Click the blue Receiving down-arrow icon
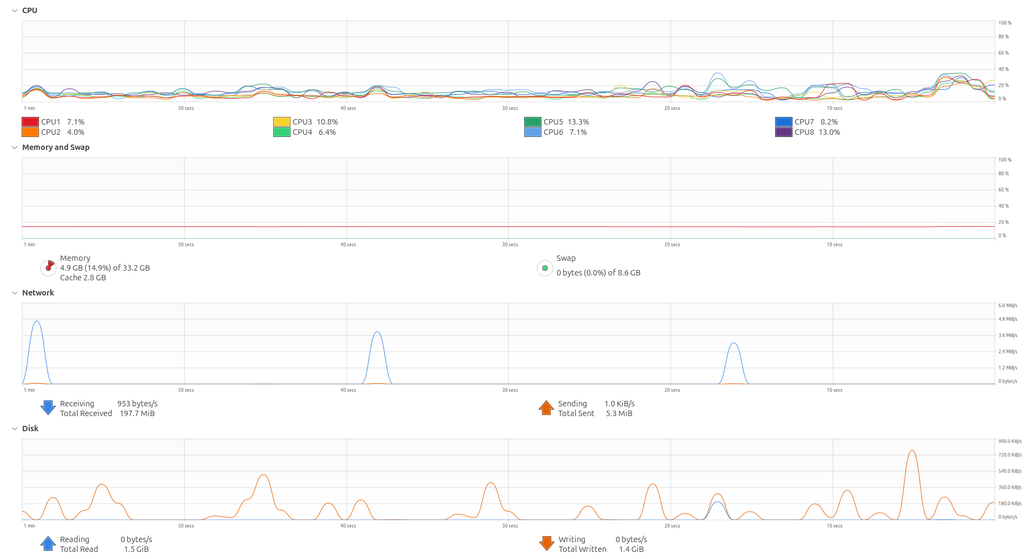1024x559 pixels. 48,407
